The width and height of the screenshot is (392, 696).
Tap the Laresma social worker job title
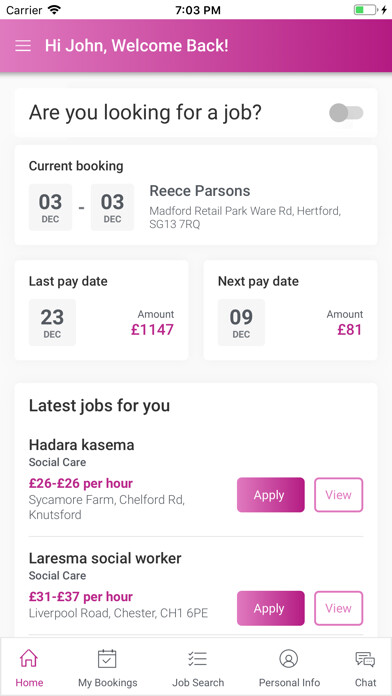pyautogui.click(x=105, y=558)
